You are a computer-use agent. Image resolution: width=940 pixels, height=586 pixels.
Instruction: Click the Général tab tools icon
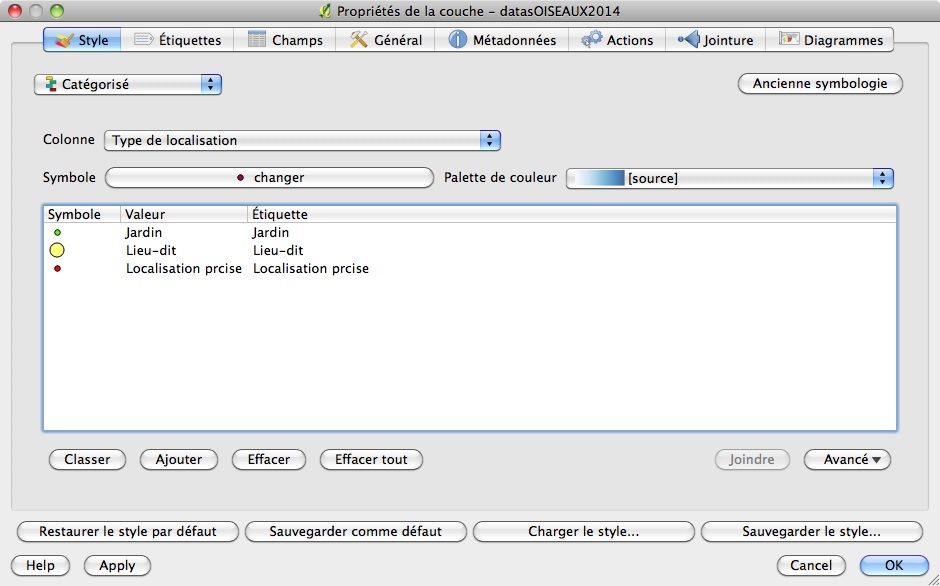click(358, 40)
